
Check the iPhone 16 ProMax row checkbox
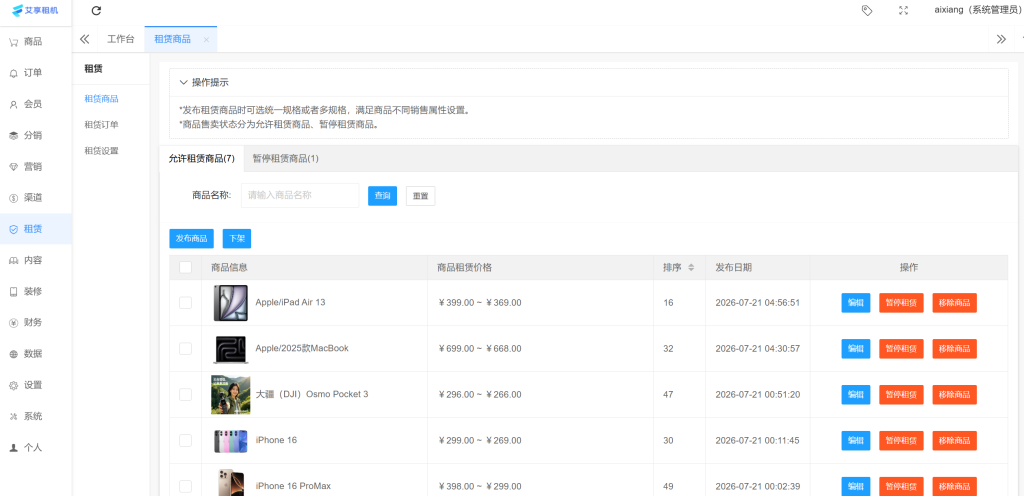pyautogui.click(x=185, y=486)
